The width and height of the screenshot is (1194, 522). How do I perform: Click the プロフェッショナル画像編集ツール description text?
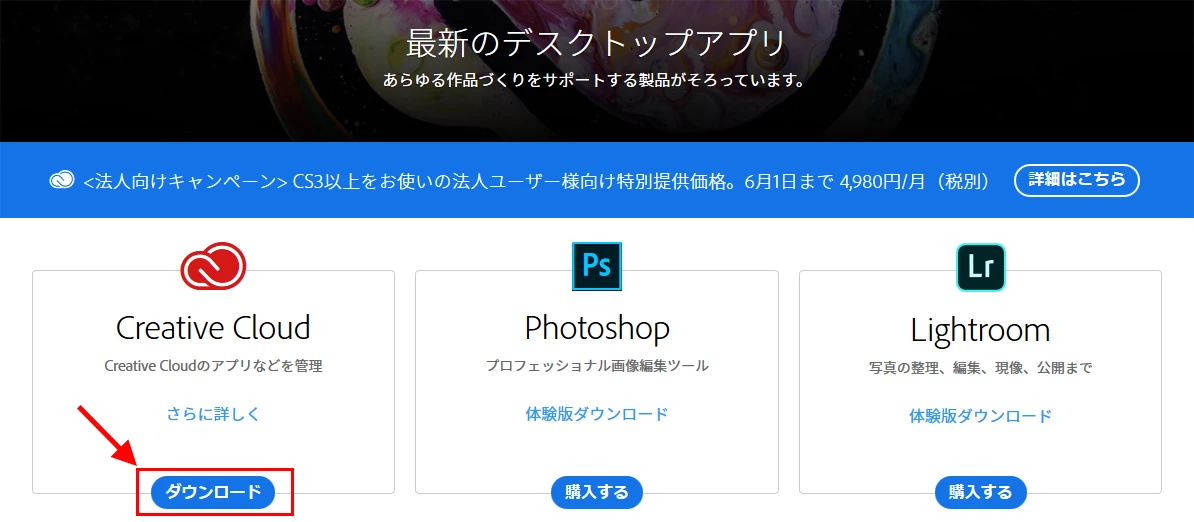click(597, 366)
